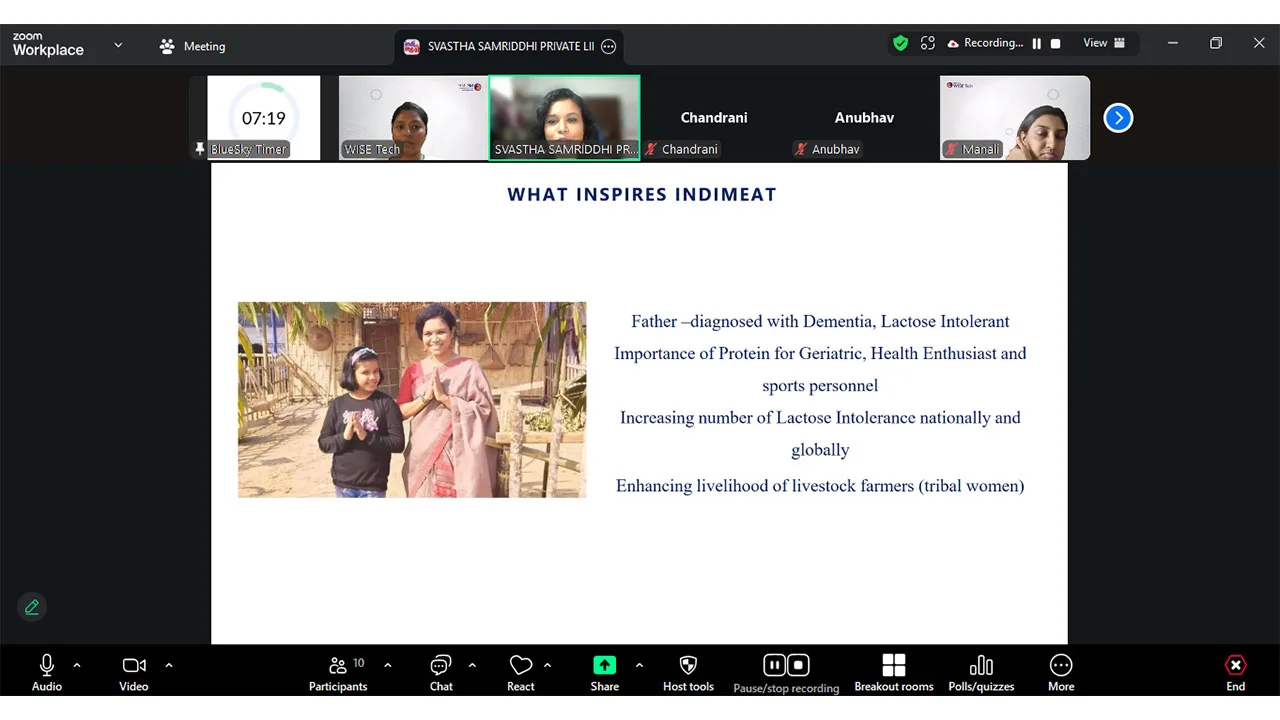Stop recording from top bar
This screenshot has width=1280, height=720.
(1055, 43)
